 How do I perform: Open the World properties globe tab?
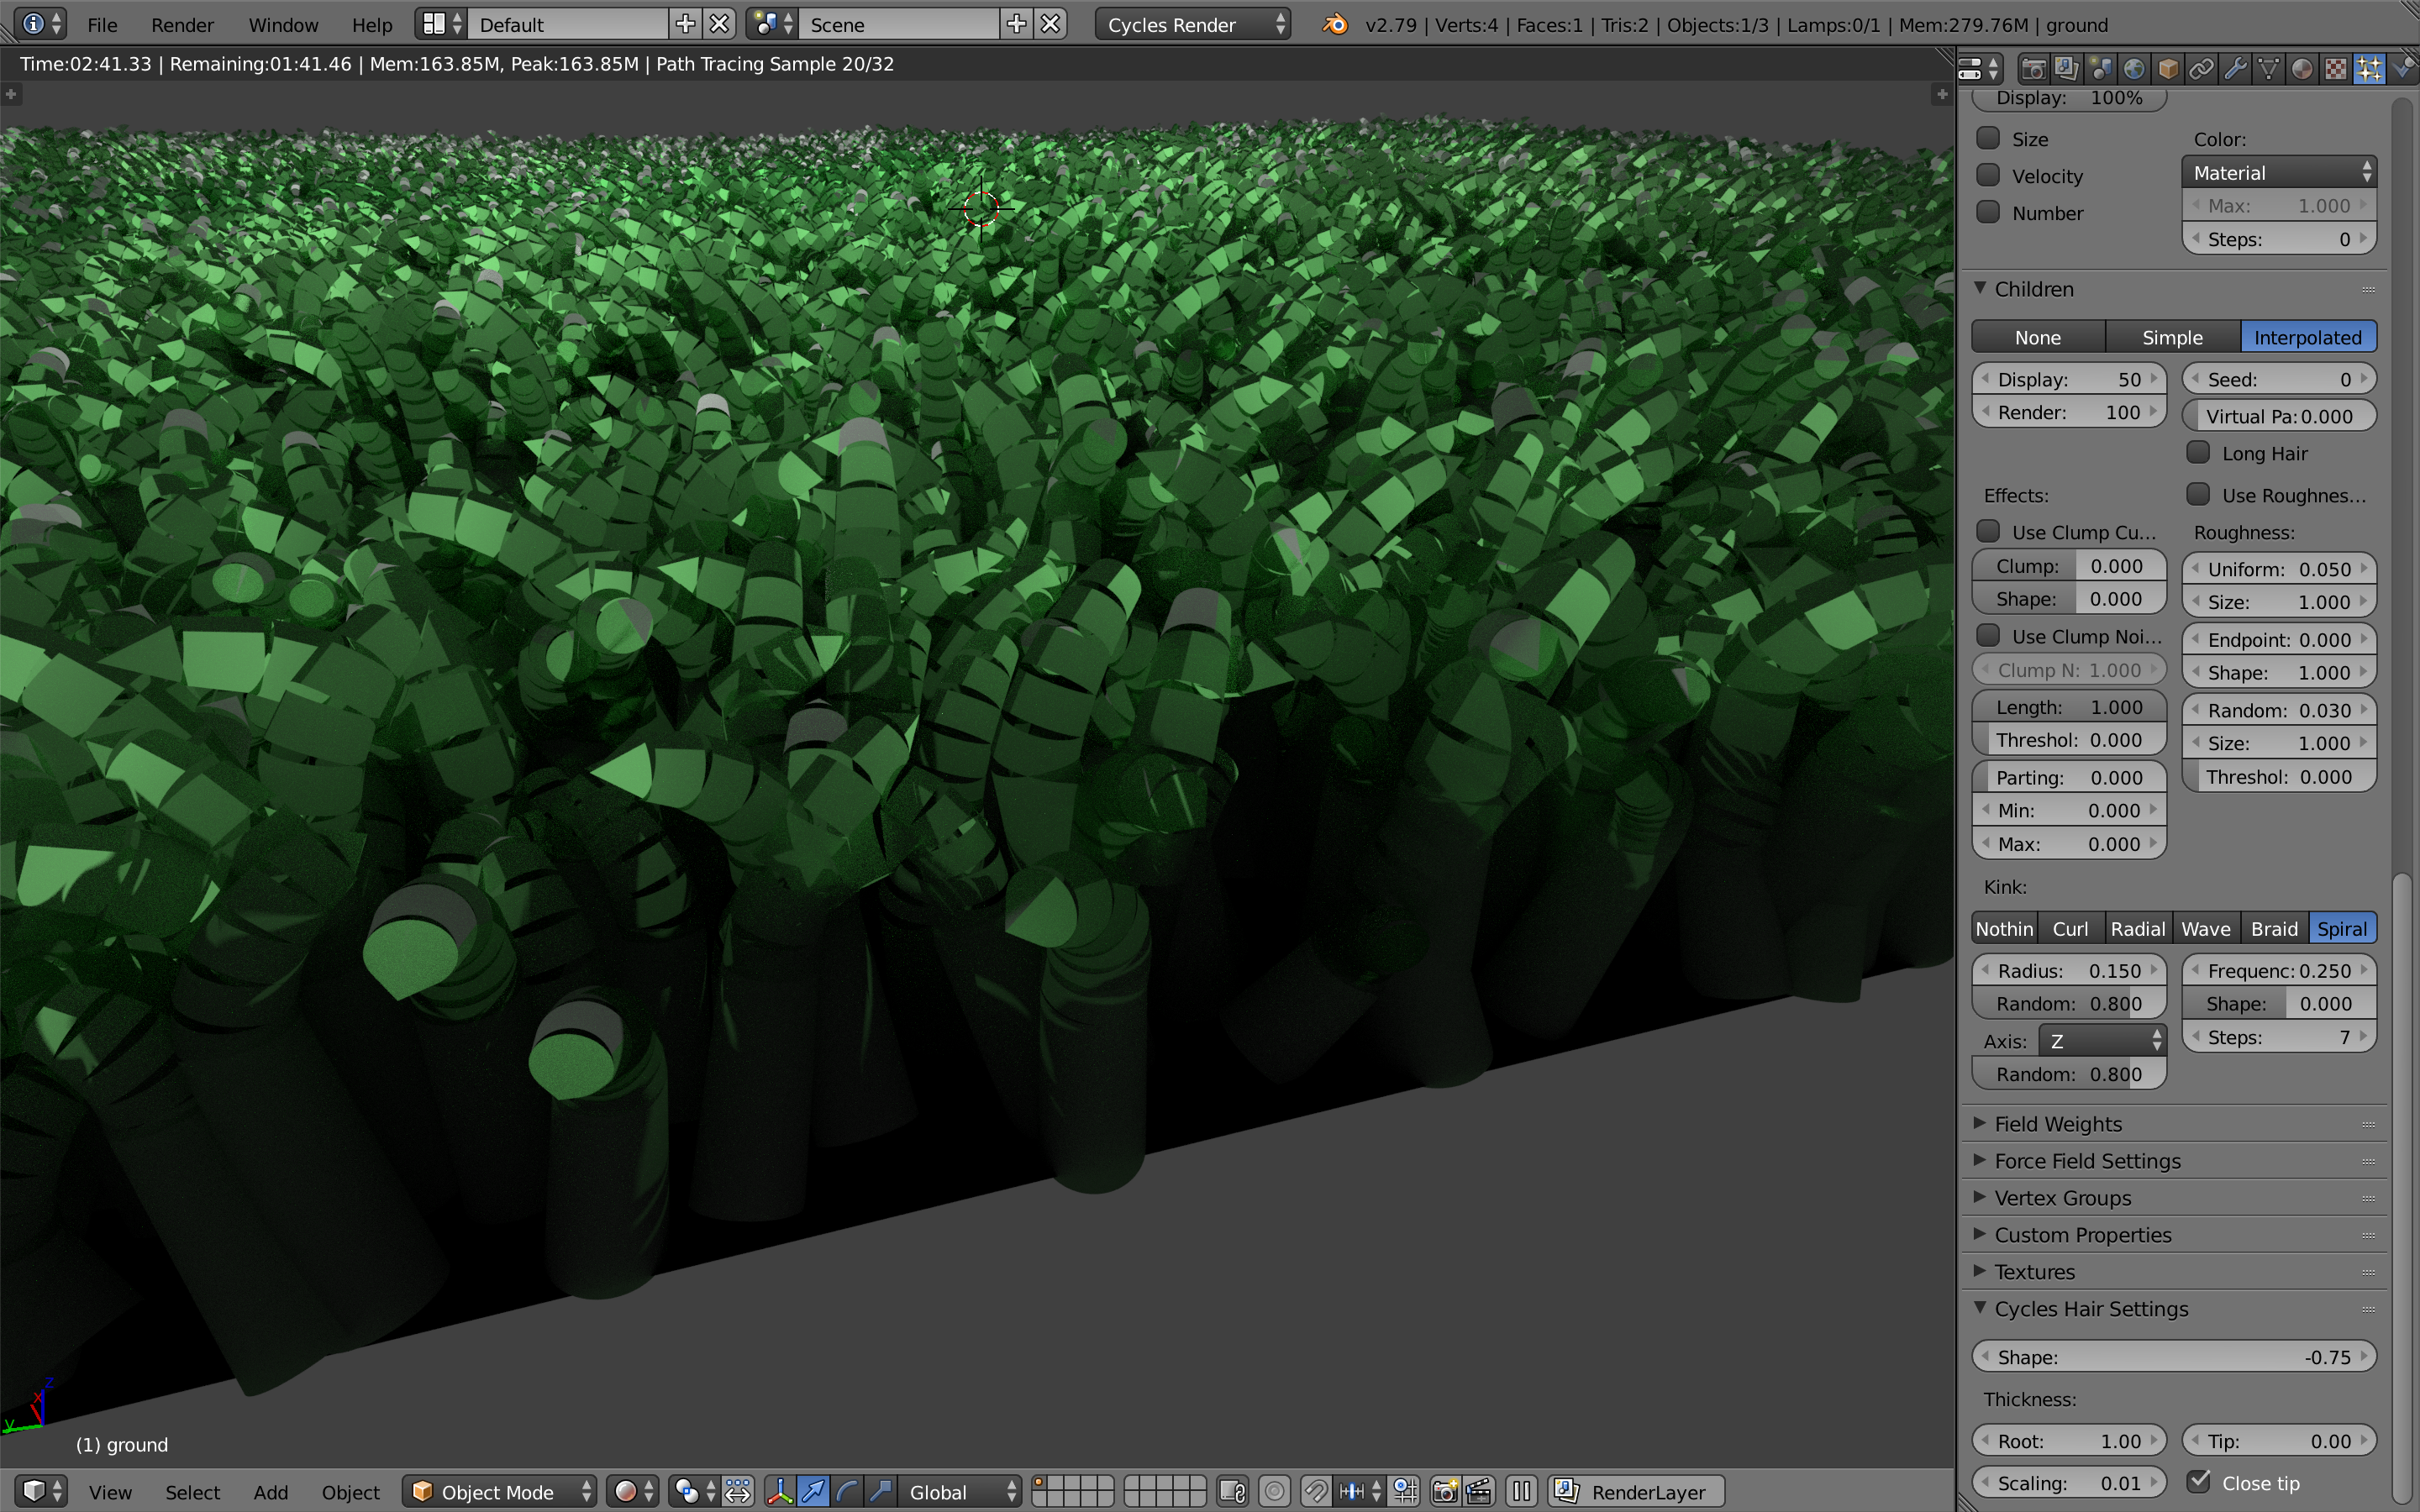[2134, 68]
